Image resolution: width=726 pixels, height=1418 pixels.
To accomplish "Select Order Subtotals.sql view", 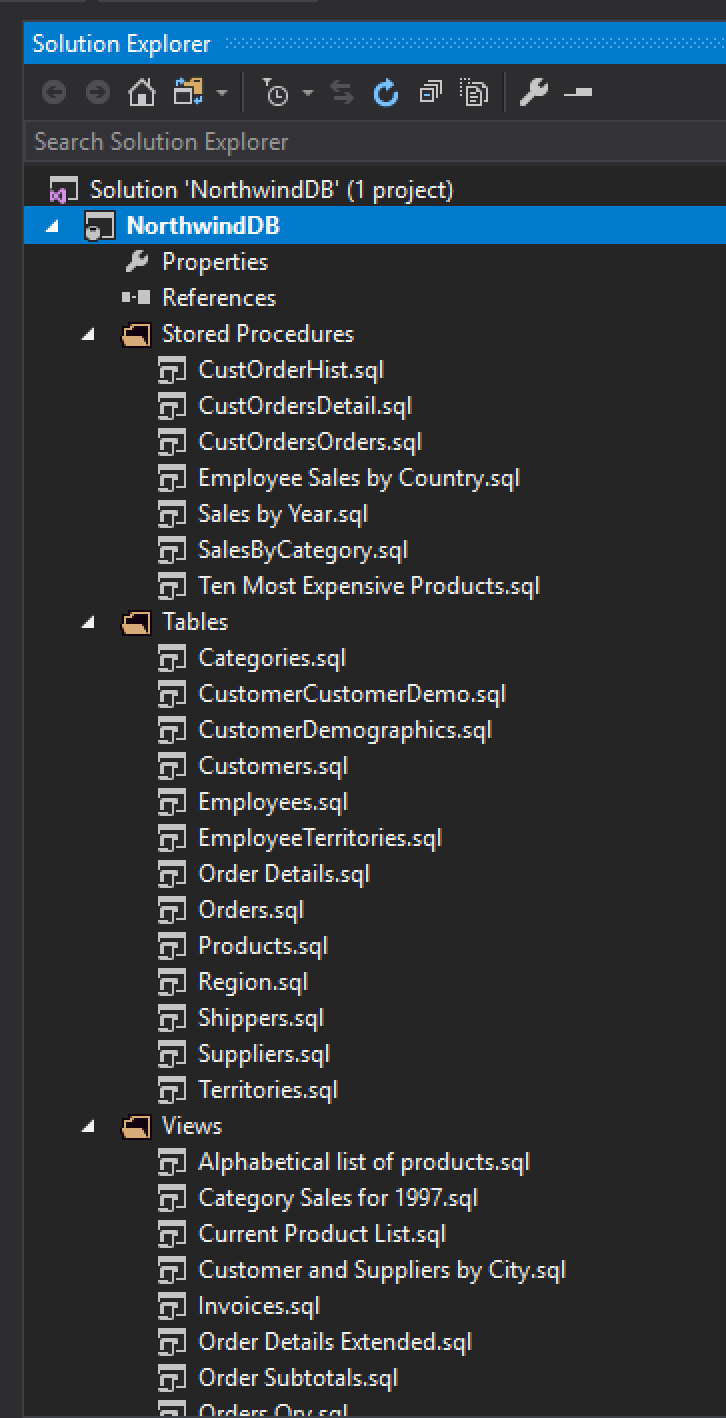I will click(298, 1378).
